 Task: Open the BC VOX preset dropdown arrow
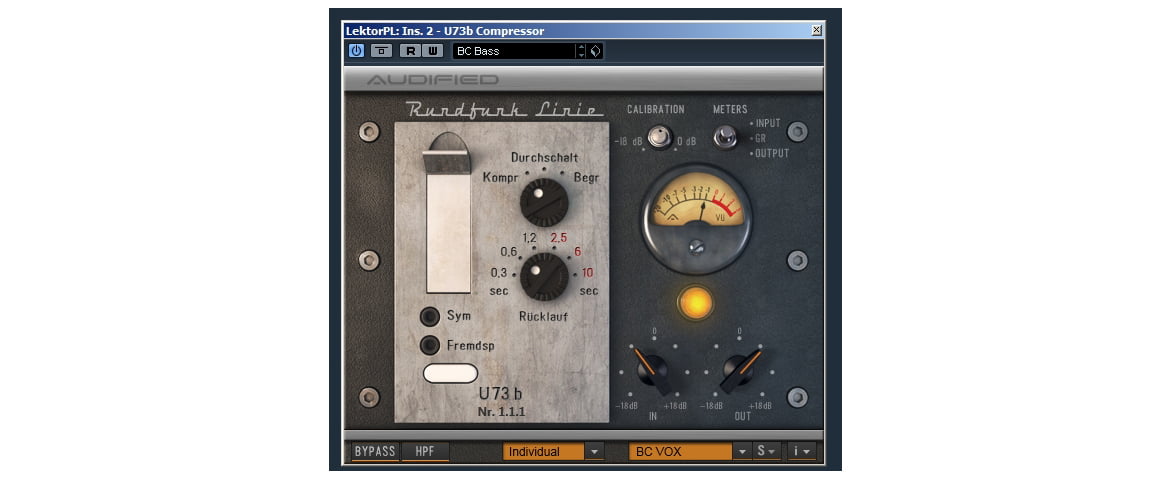[x=742, y=452]
